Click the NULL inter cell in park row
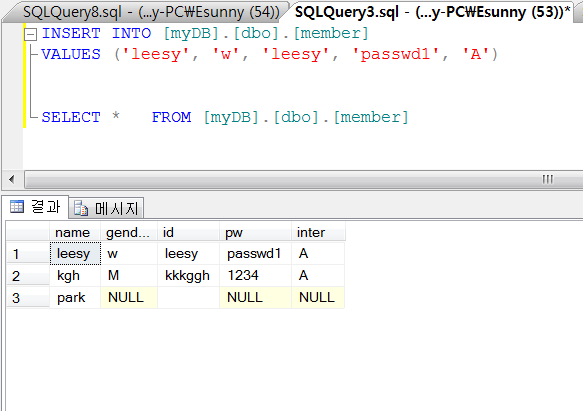The height and width of the screenshot is (411, 583). [x=318, y=298]
